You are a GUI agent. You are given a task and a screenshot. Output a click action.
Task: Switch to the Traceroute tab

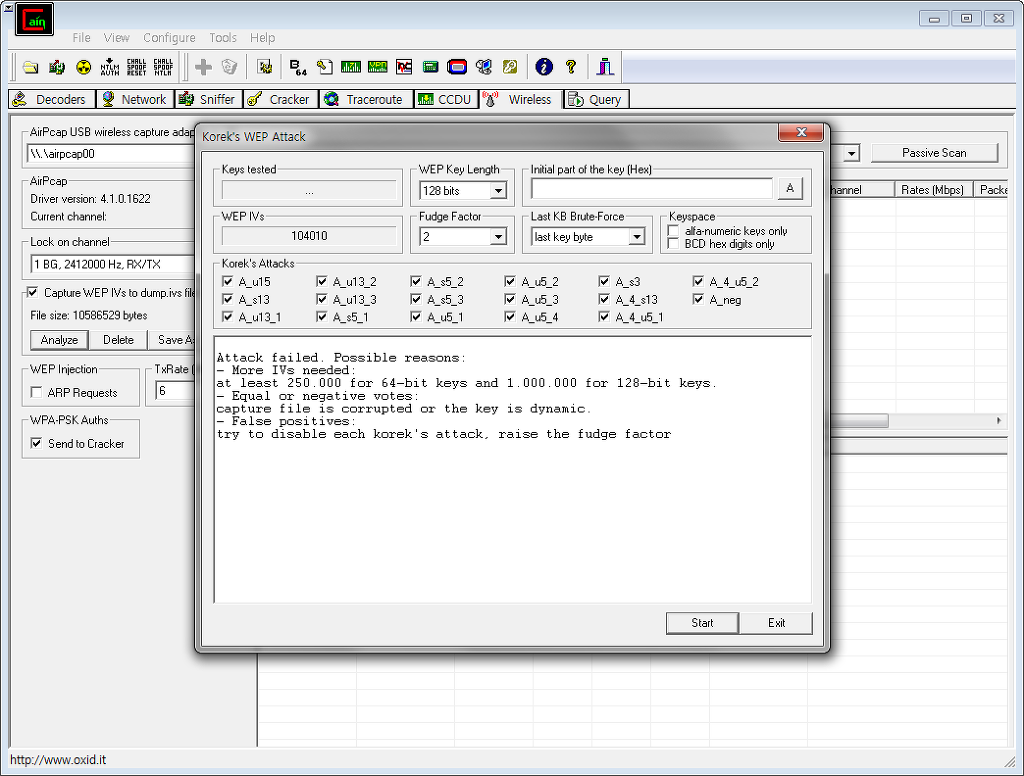click(x=365, y=99)
